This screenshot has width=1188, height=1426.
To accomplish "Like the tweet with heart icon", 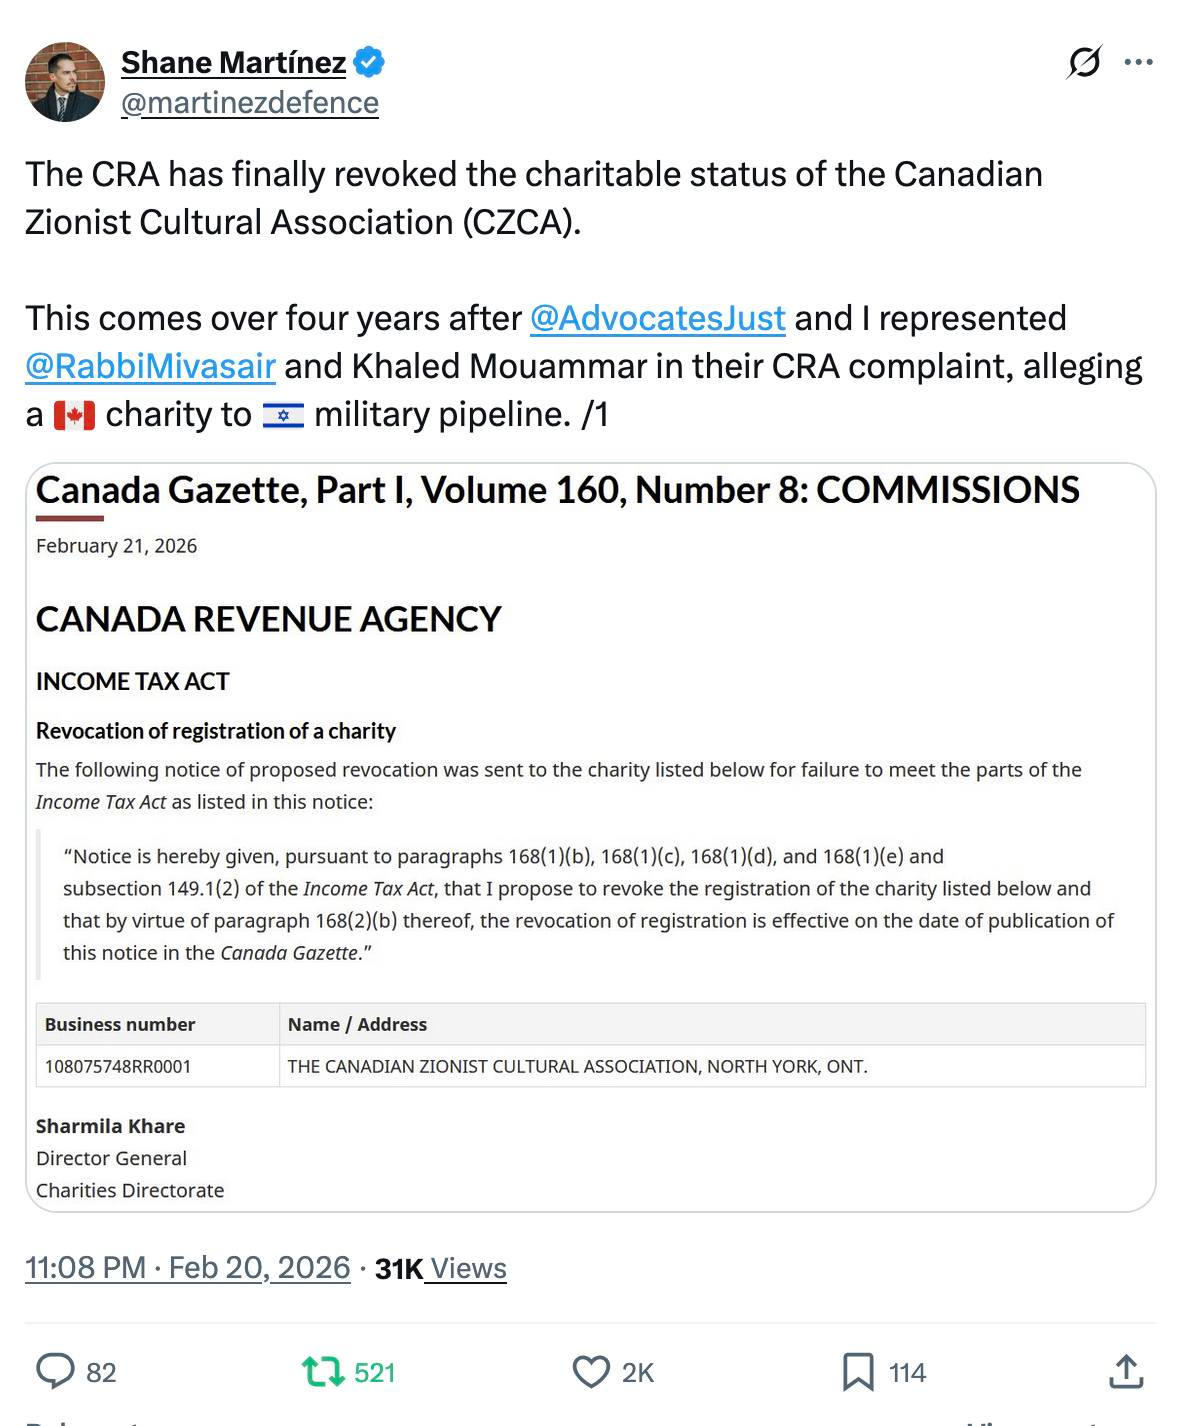I will [x=591, y=1371].
